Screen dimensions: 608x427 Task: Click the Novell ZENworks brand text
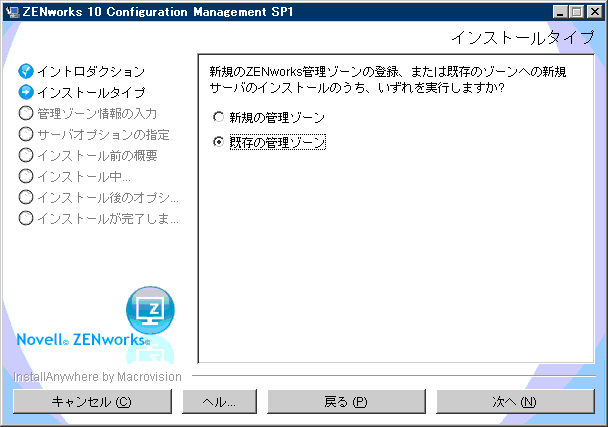point(83,340)
